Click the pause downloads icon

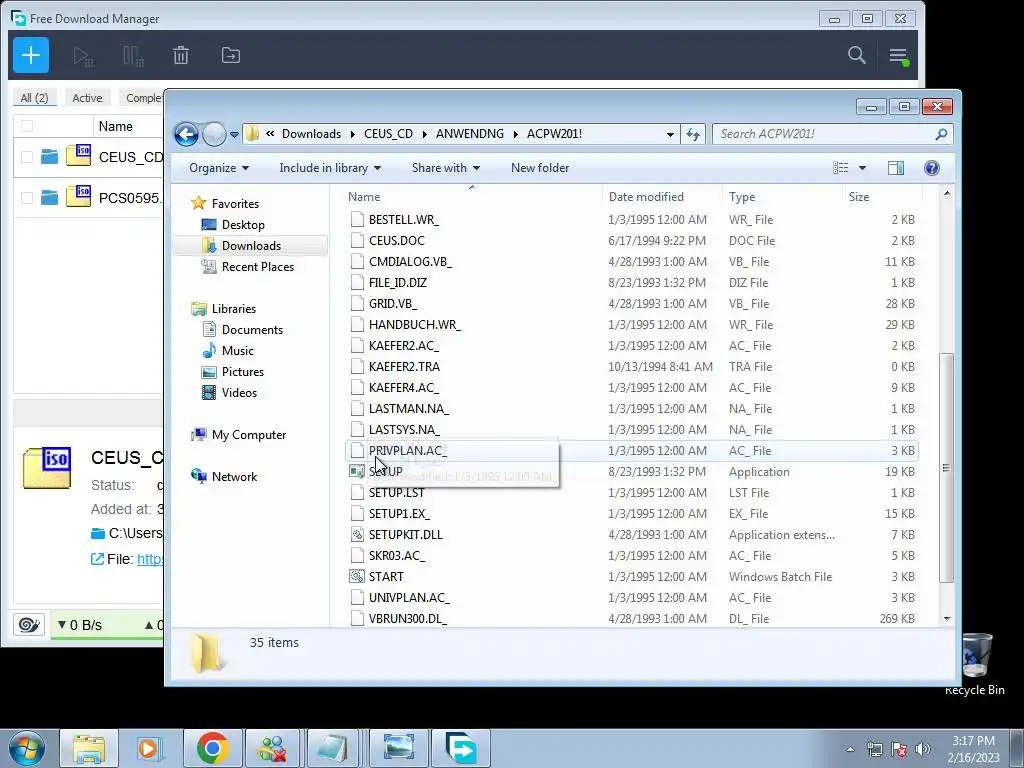133,56
